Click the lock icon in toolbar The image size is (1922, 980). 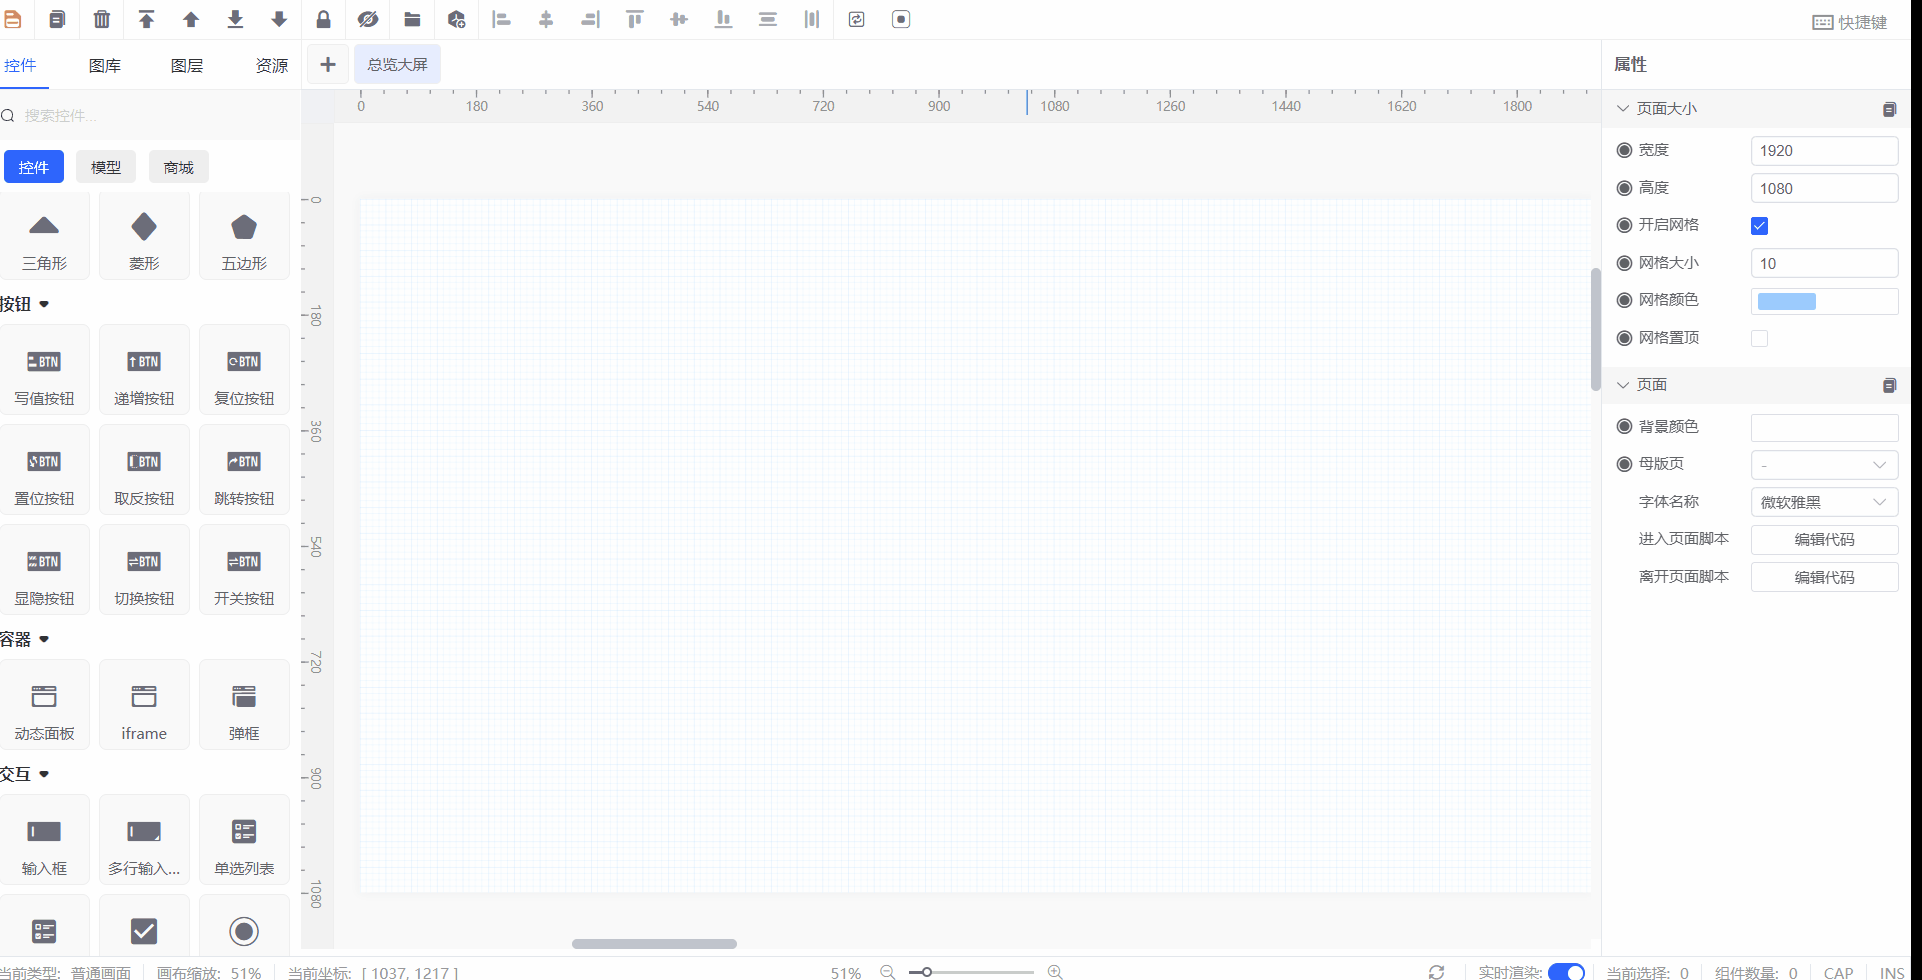pos(323,19)
